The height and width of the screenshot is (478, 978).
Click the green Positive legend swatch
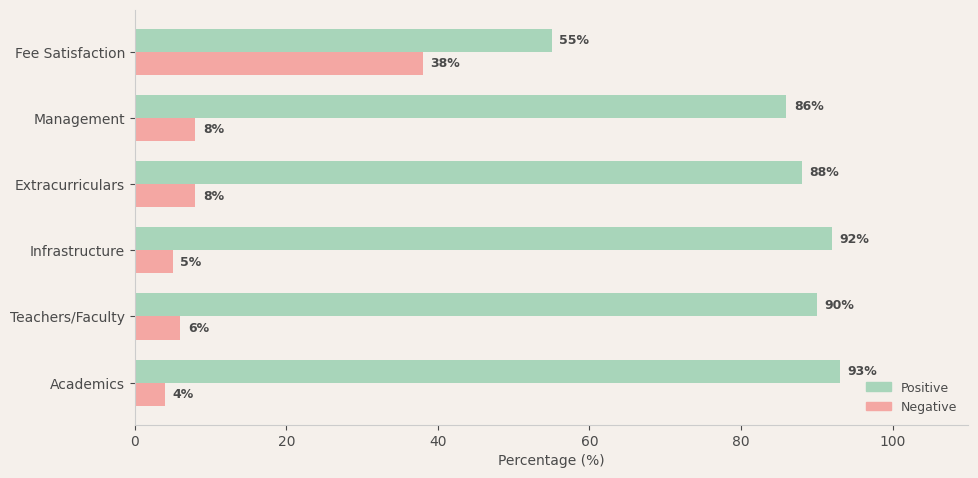(x=878, y=388)
